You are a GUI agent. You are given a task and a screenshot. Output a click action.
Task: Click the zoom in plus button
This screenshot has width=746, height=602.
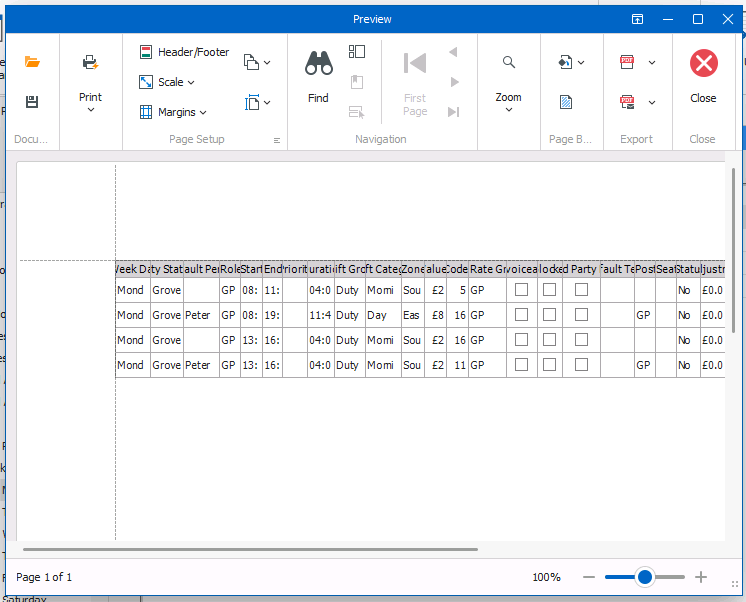(x=700, y=577)
